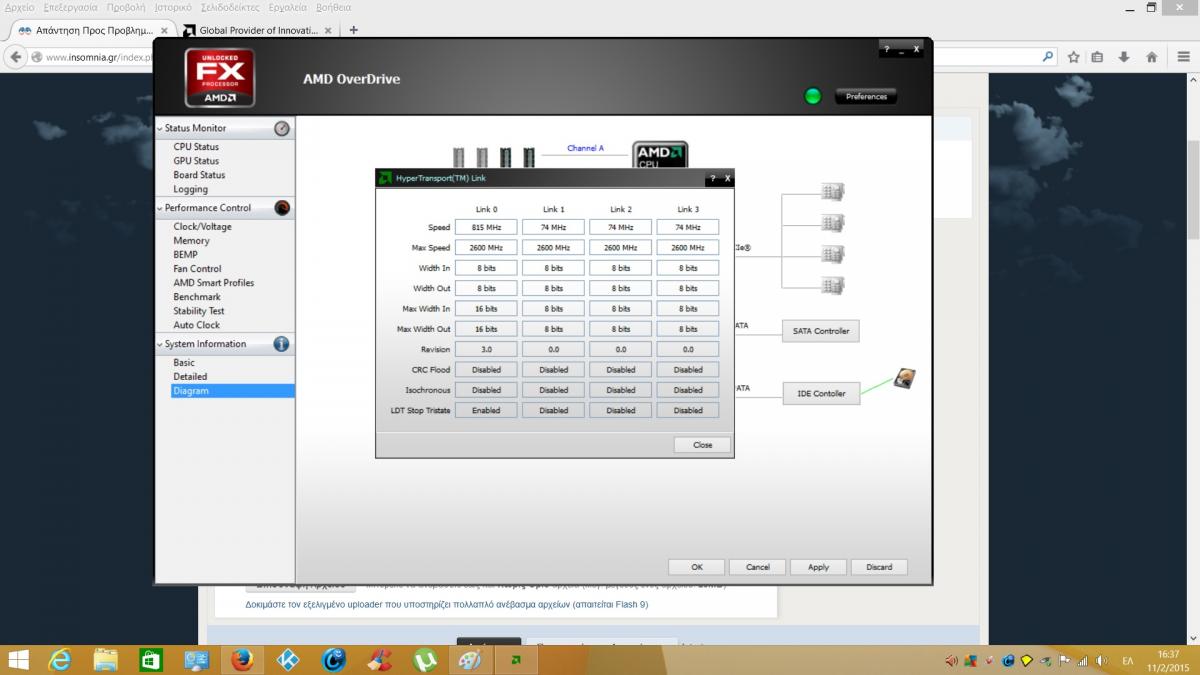
Task: Open Clock/Voltage settings
Action: [202, 227]
